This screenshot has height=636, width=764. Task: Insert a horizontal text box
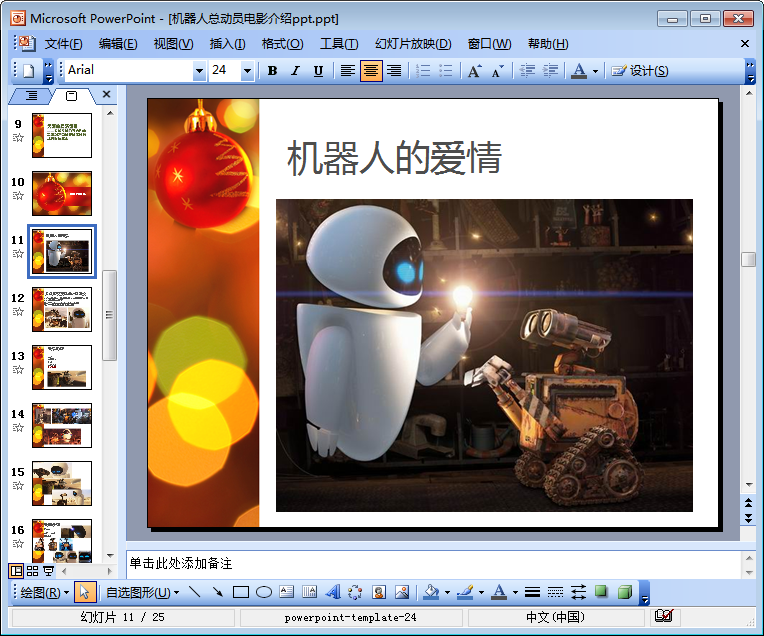[x=286, y=593]
